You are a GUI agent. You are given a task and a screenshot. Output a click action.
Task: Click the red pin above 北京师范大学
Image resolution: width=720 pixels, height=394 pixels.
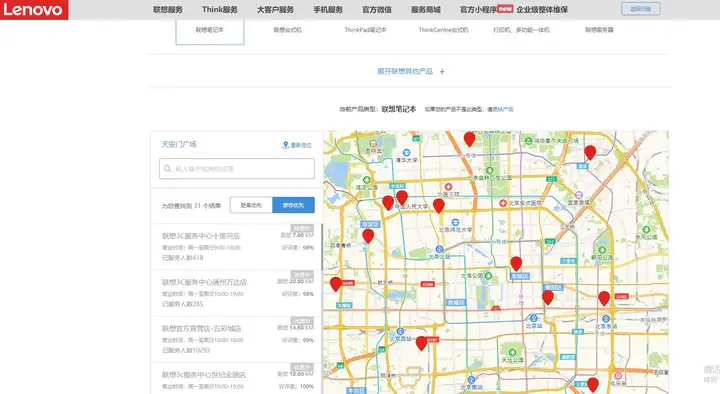[439, 205]
